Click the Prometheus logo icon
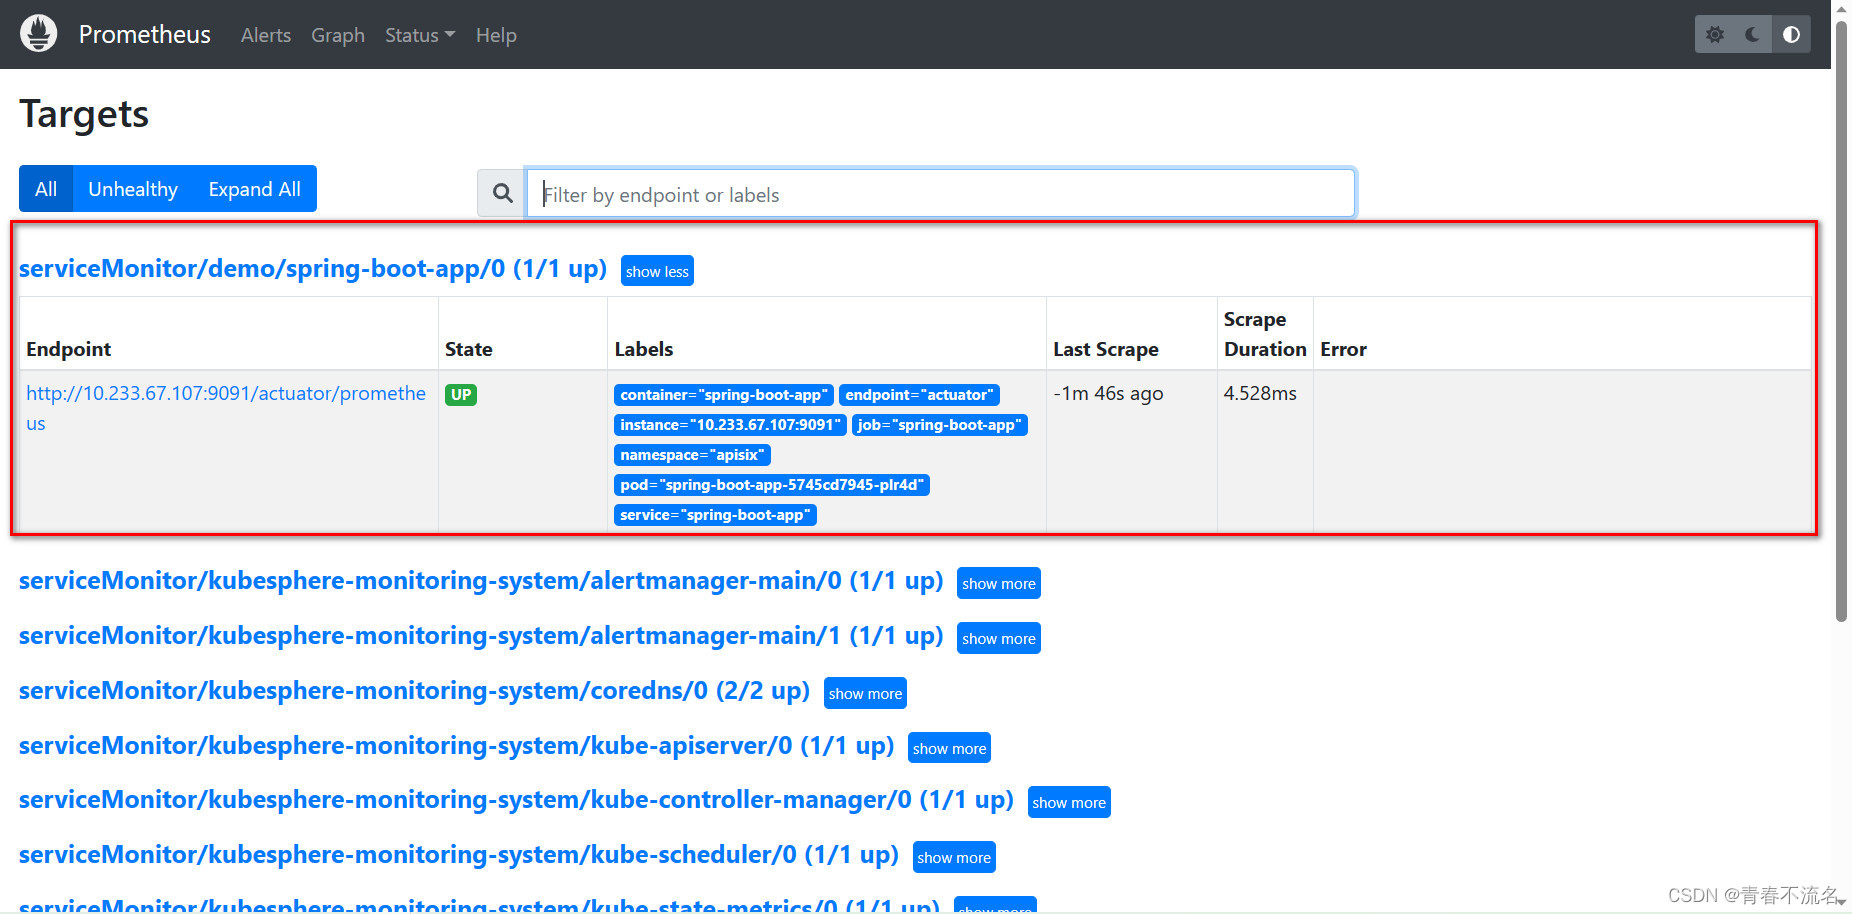 [38, 32]
